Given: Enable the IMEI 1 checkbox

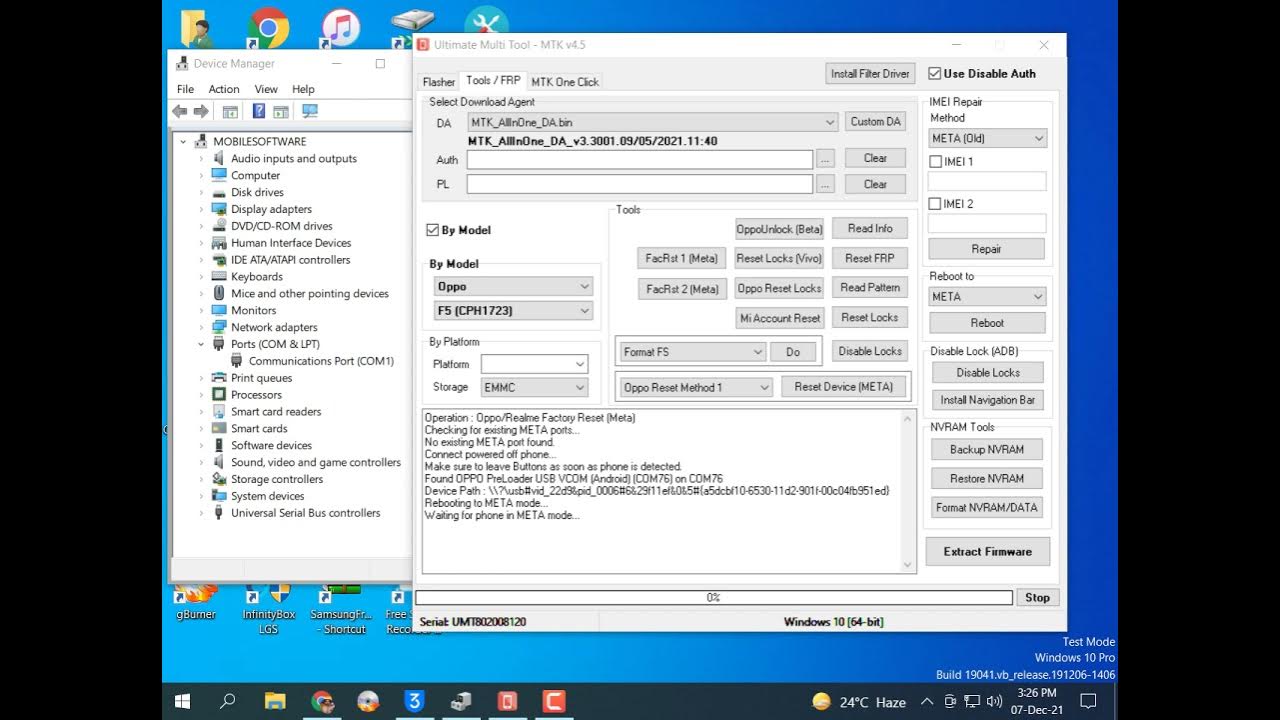Looking at the screenshot, I should coord(936,161).
